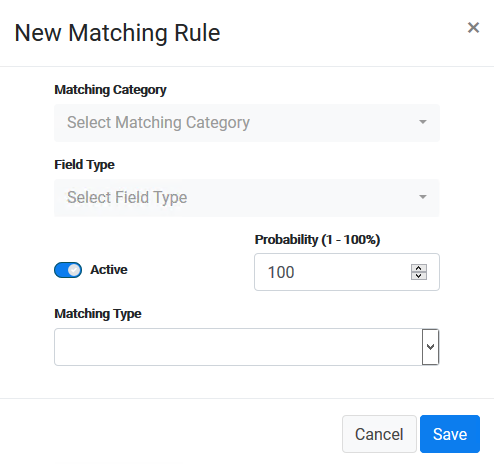Open the Matching Category dropdown
494x466 pixels.
click(x=247, y=123)
